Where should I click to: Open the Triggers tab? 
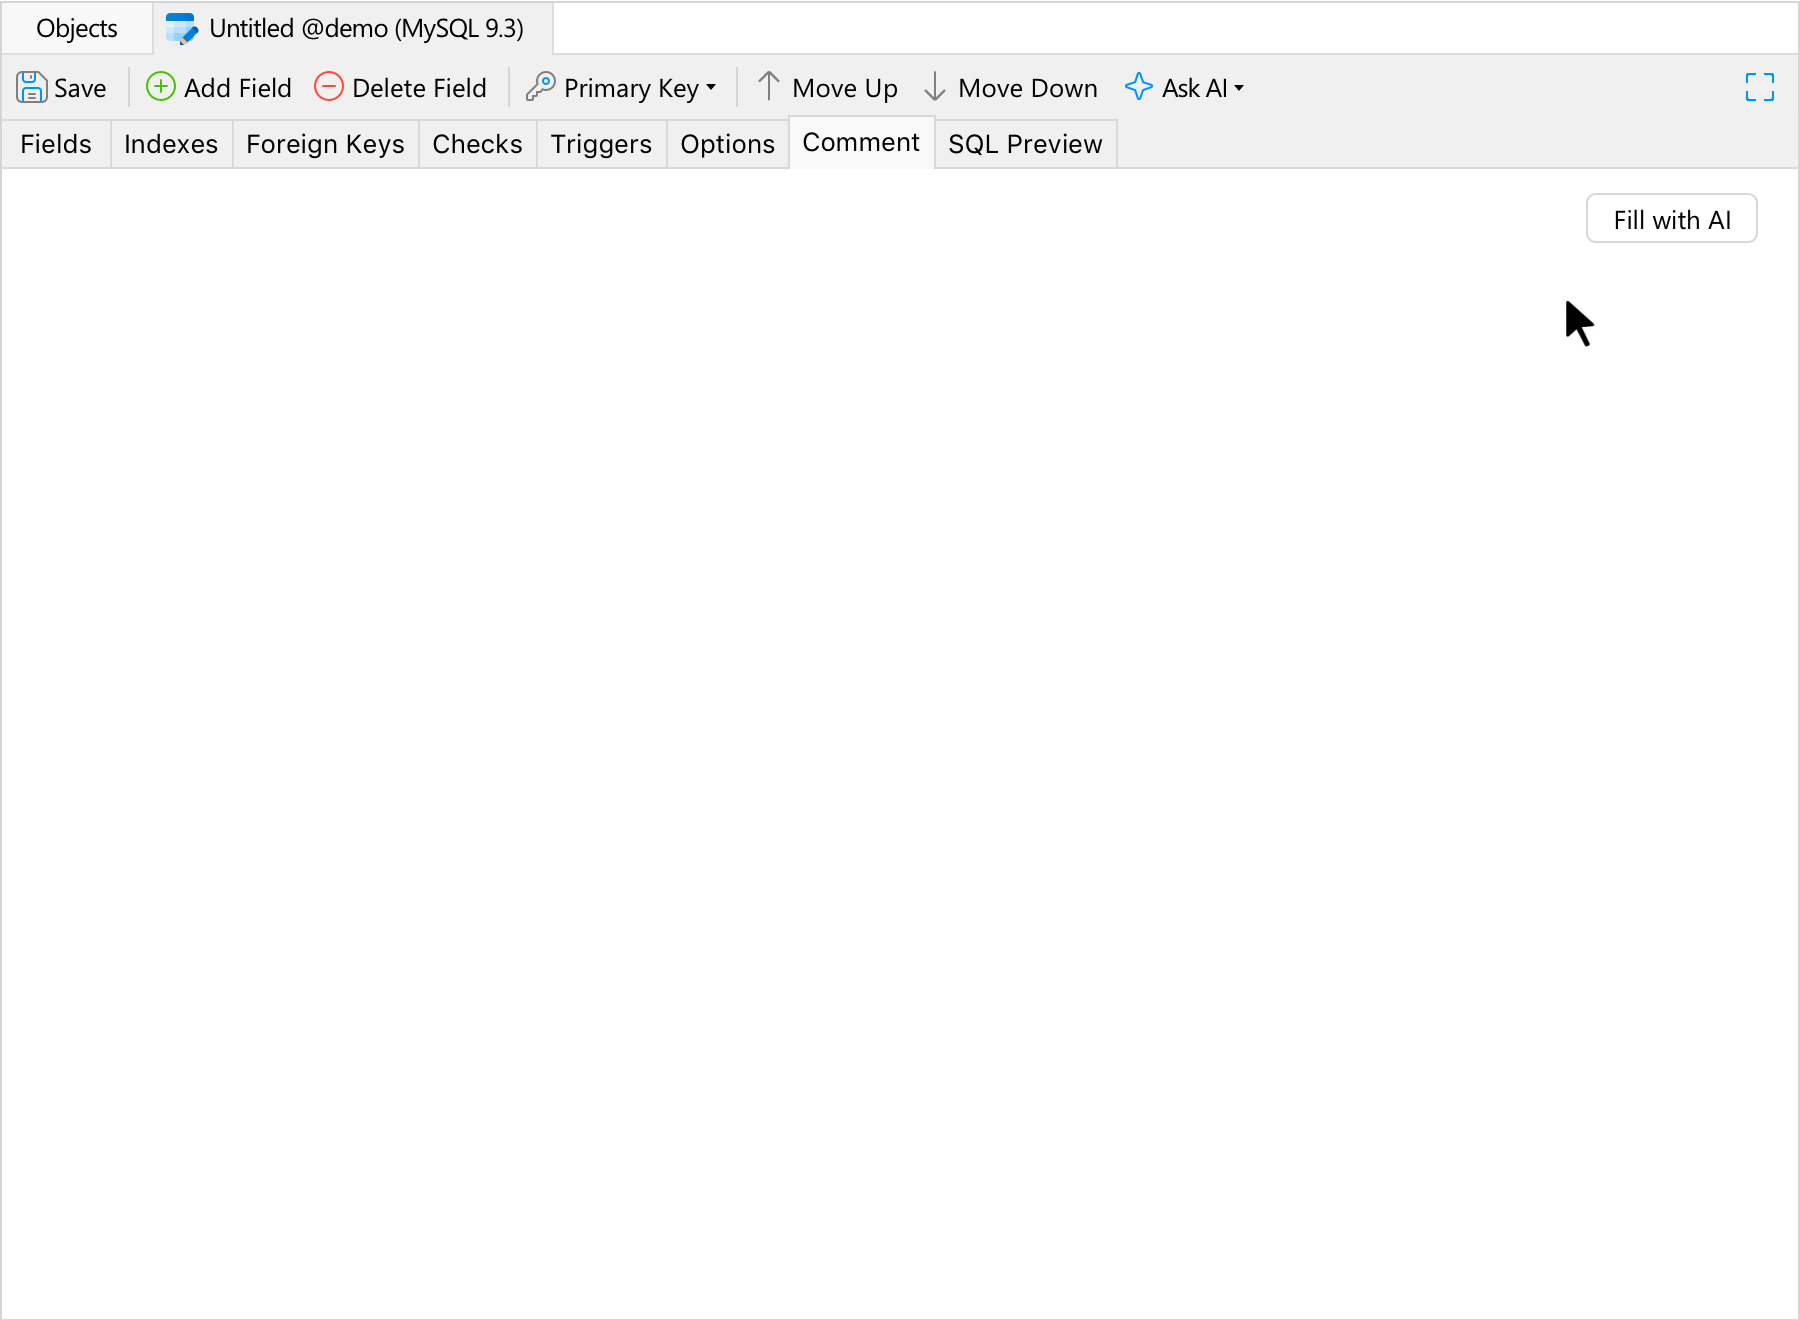point(601,144)
